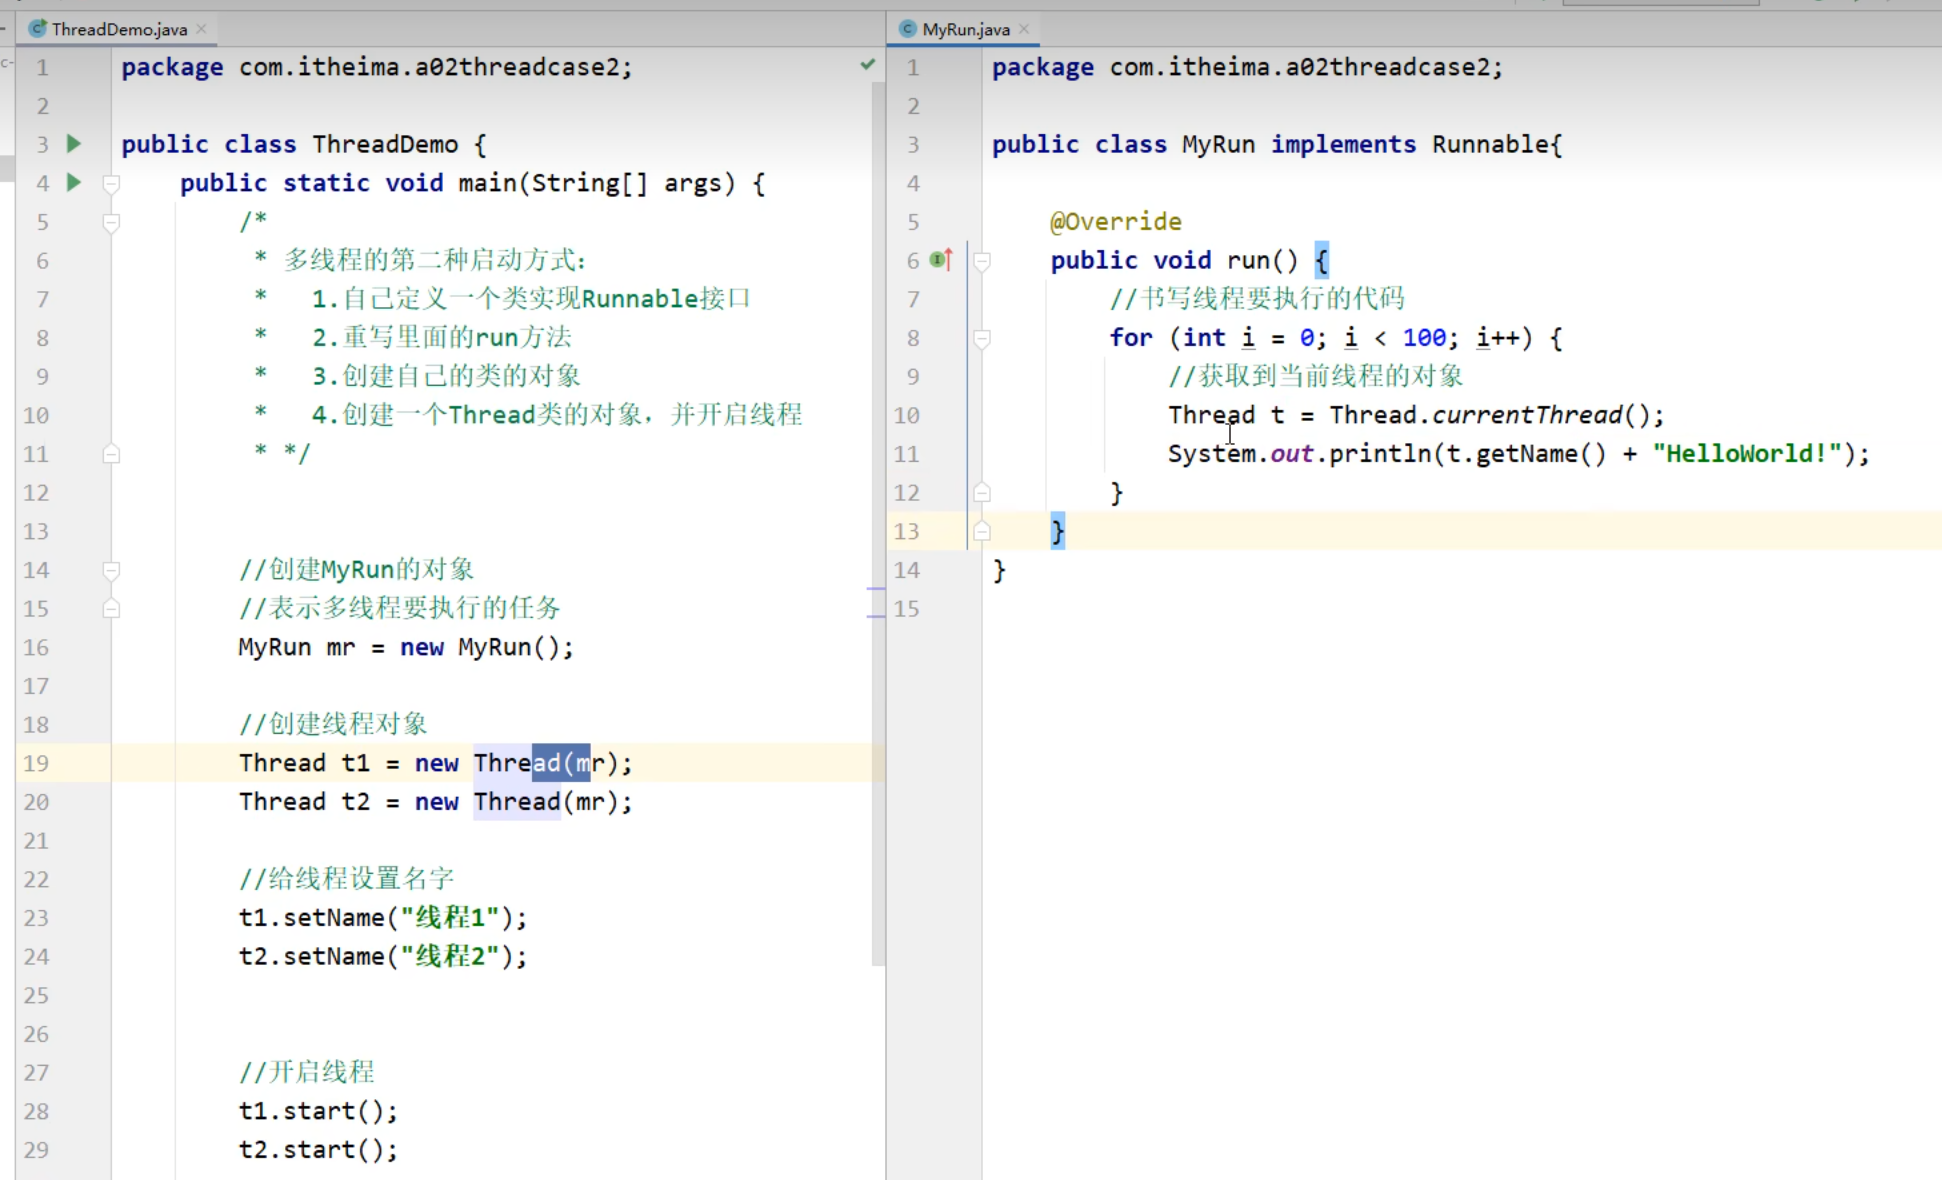Collapse run() method fold in MyRun
1942x1180 pixels.
pyautogui.click(x=982, y=261)
